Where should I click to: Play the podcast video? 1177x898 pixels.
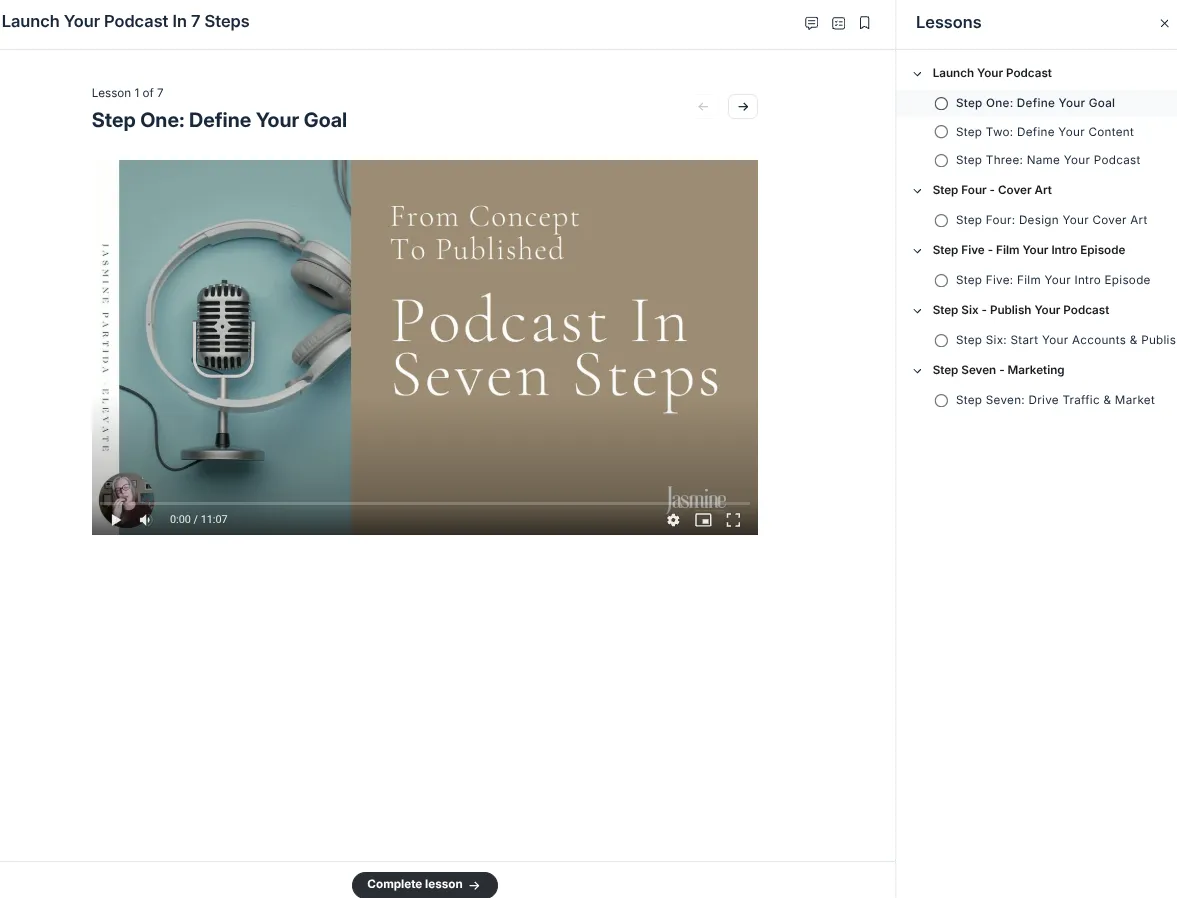[116, 520]
